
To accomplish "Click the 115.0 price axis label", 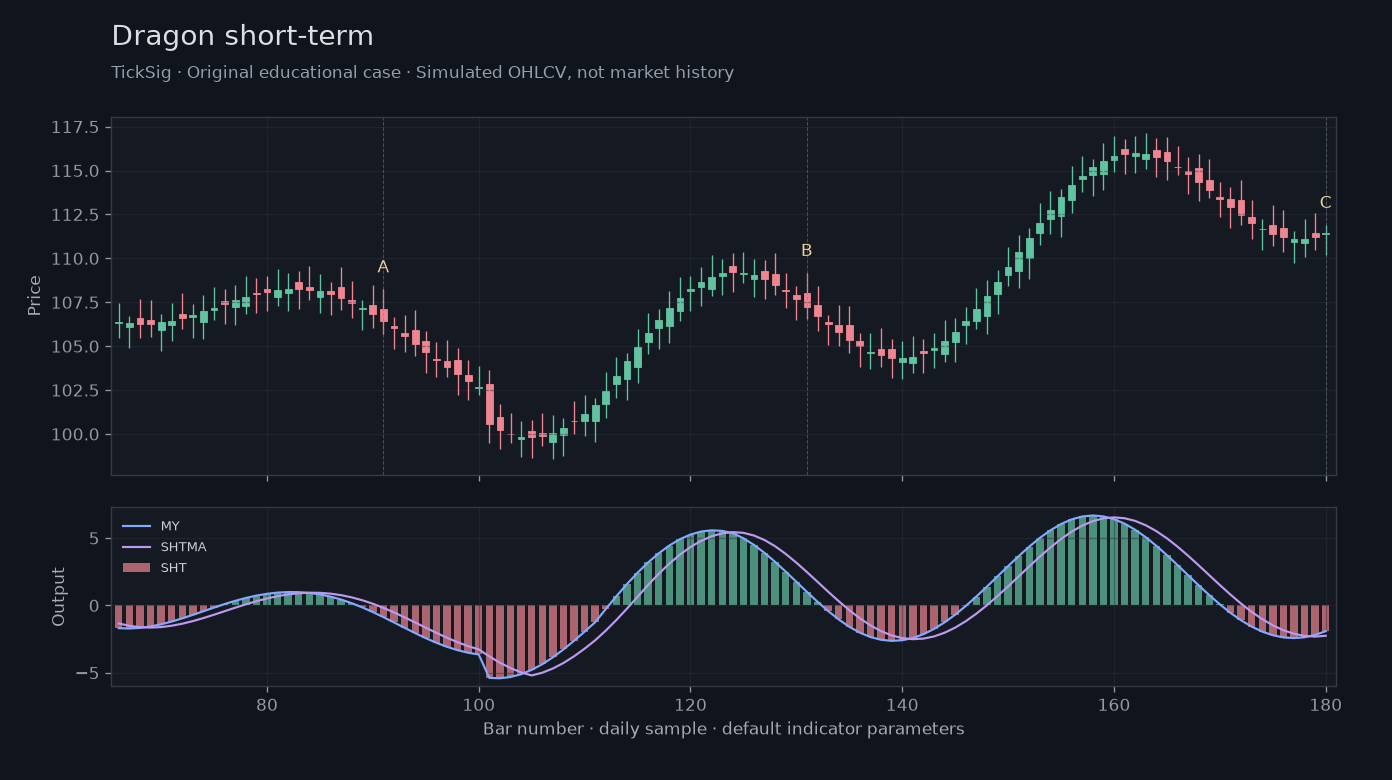I will [75, 172].
